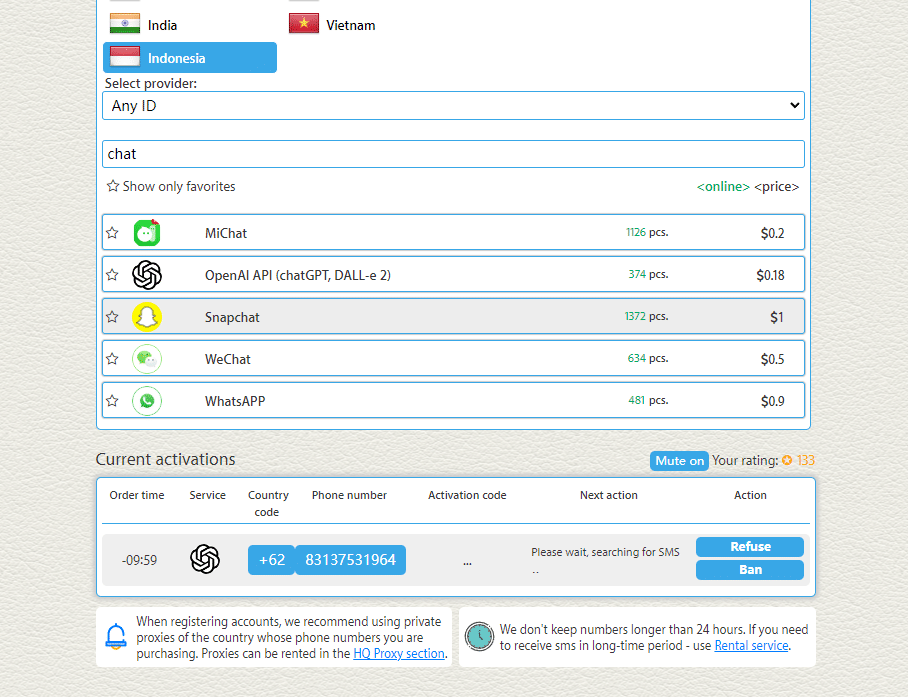Image resolution: width=908 pixels, height=697 pixels.
Task: Sort services by online count
Action: [x=723, y=186]
